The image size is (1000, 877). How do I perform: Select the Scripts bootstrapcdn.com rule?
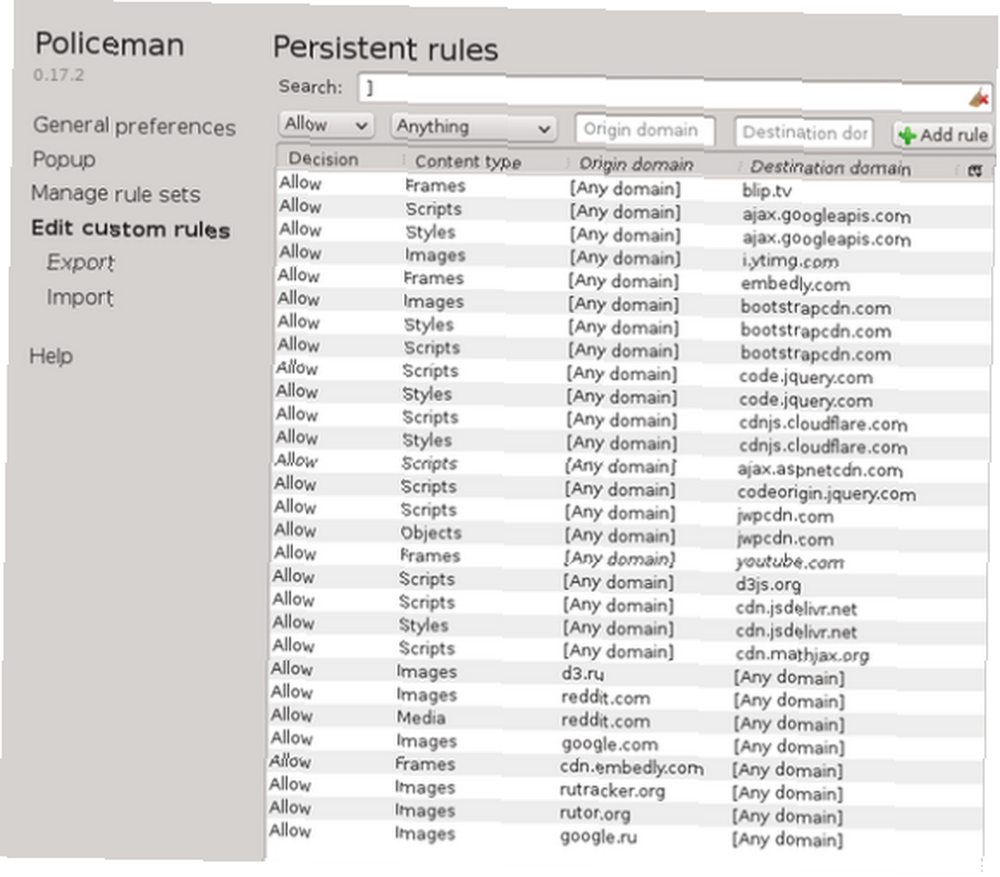pos(632,349)
